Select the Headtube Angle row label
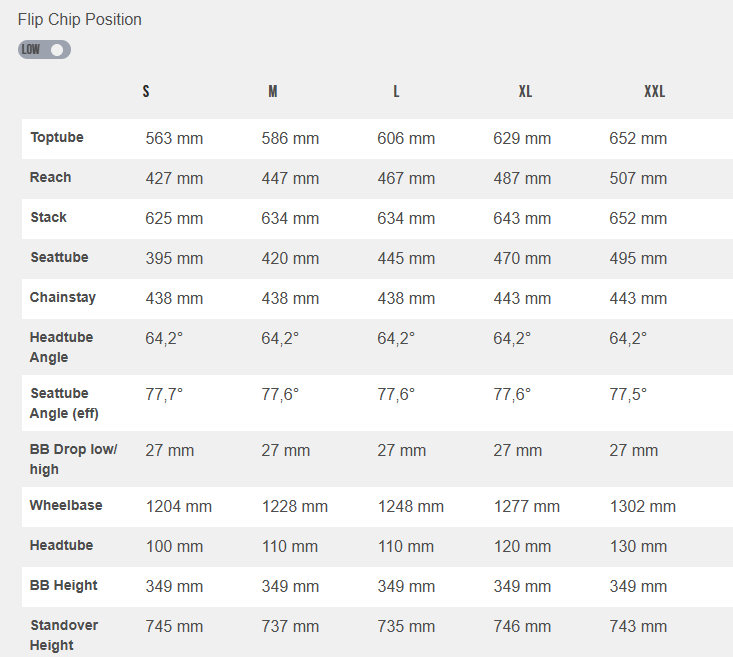Viewport: 733px width, 657px height. [x=61, y=347]
